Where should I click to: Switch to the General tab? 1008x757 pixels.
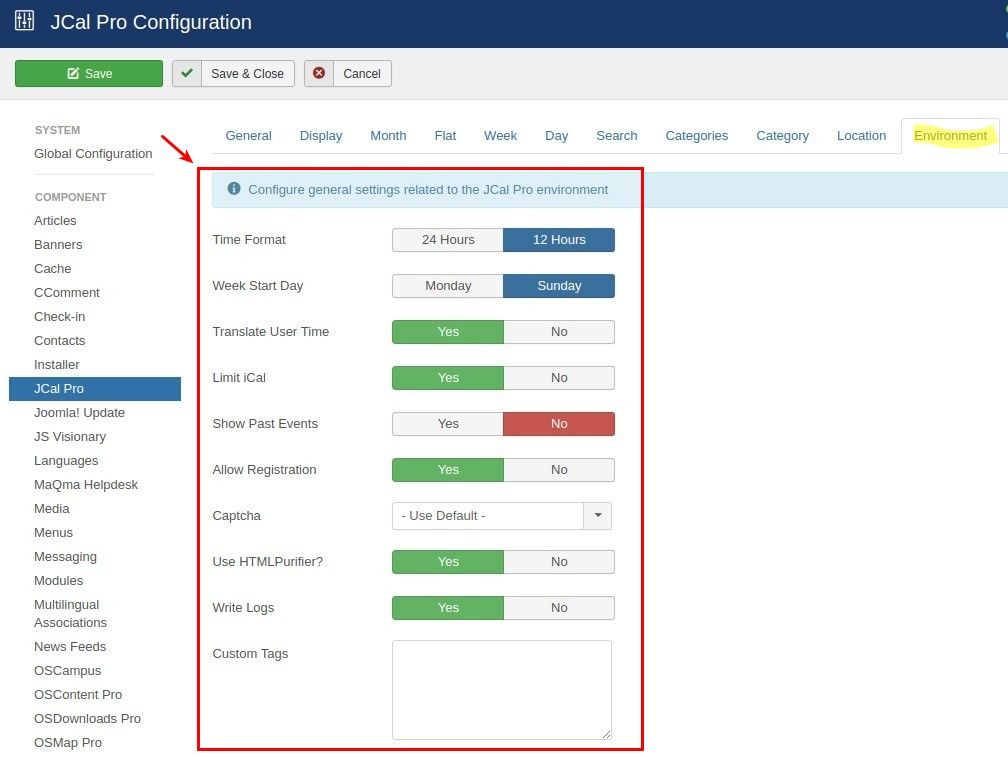pos(248,136)
